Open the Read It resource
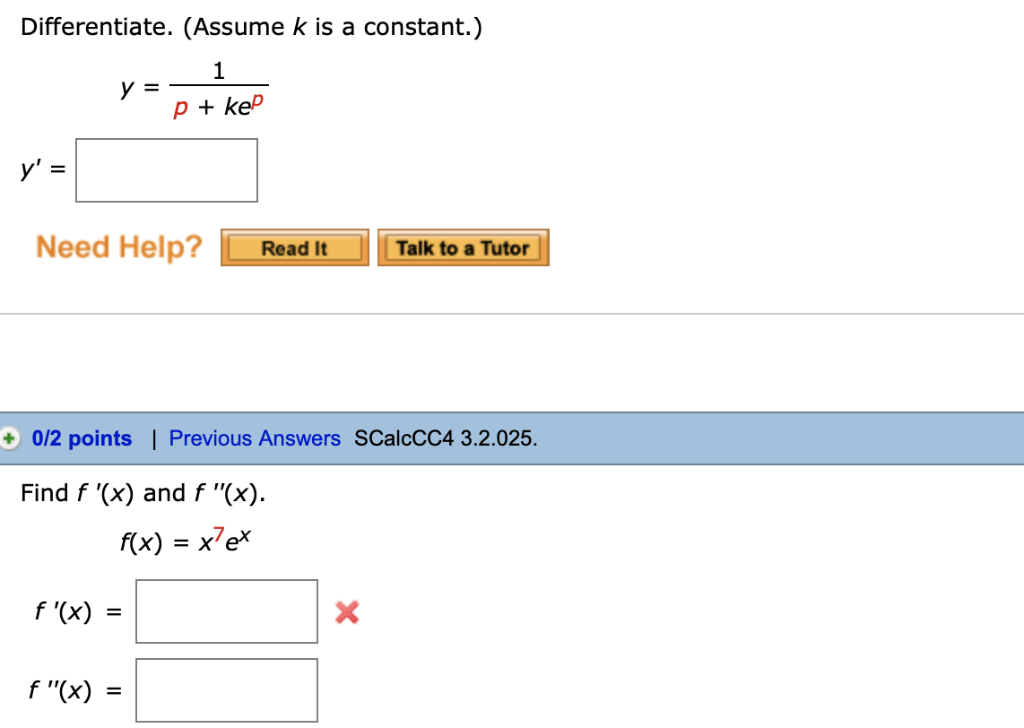The width and height of the screenshot is (1024, 728). [294, 247]
